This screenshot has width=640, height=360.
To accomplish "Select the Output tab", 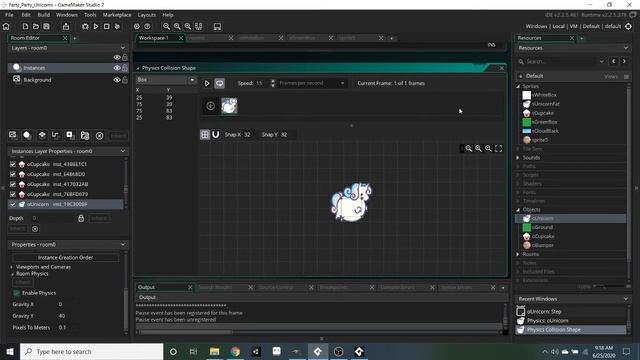I will 147,287.
